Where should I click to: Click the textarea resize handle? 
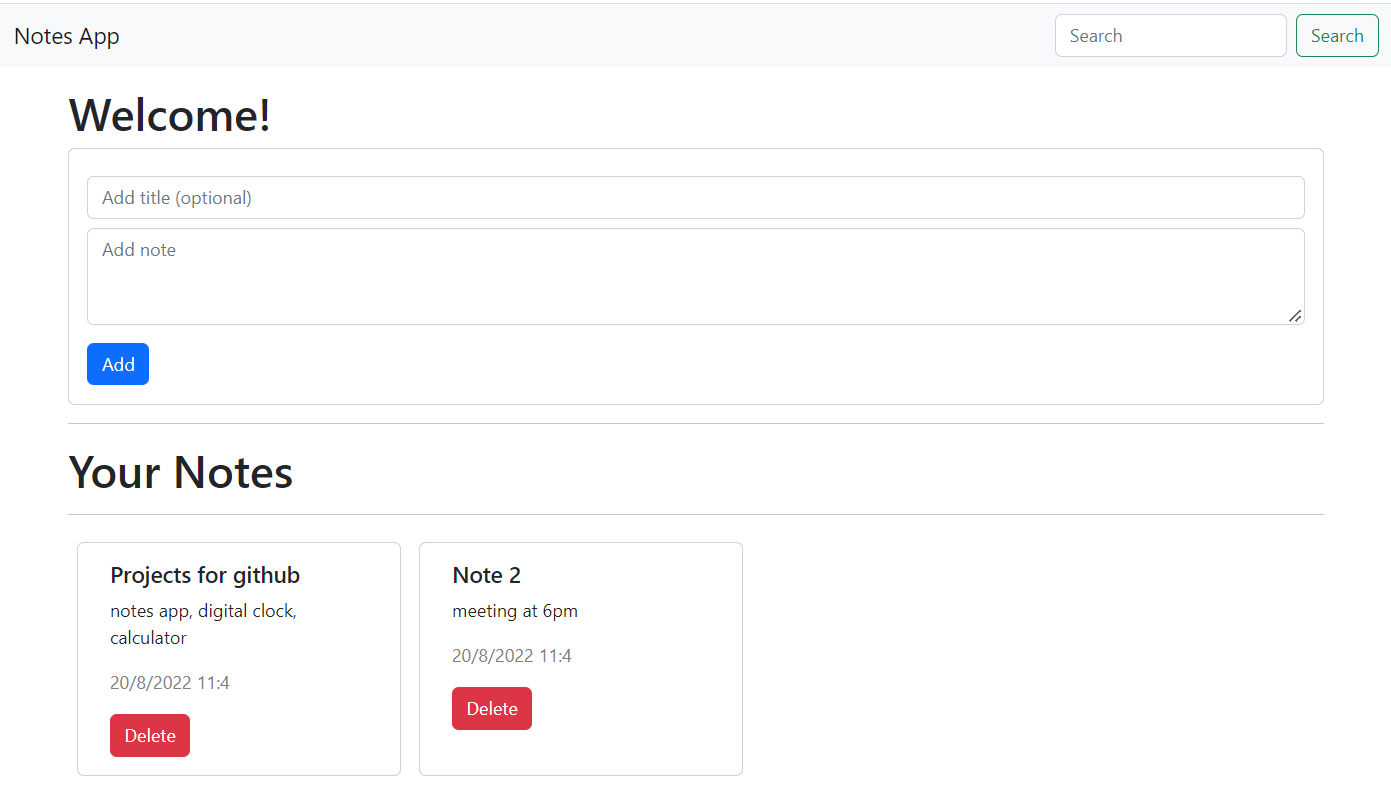click(x=1295, y=317)
